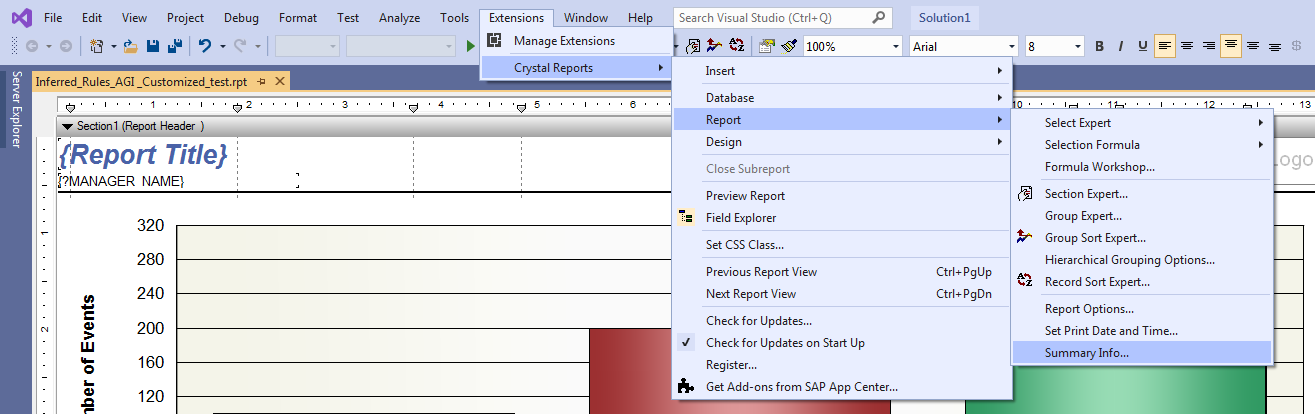Click the Field Explorer menu icon
The height and width of the screenshot is (414, 1315).
(x=685, y=218)
